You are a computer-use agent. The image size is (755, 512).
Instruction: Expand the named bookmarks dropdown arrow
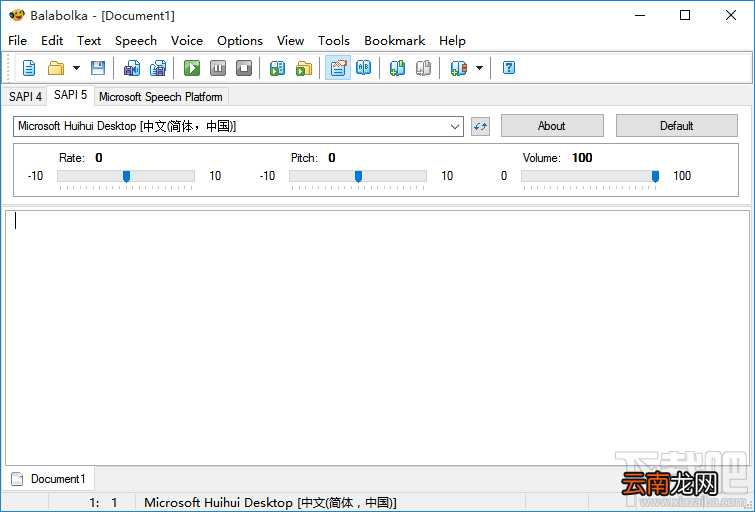(x=479, y=68)
